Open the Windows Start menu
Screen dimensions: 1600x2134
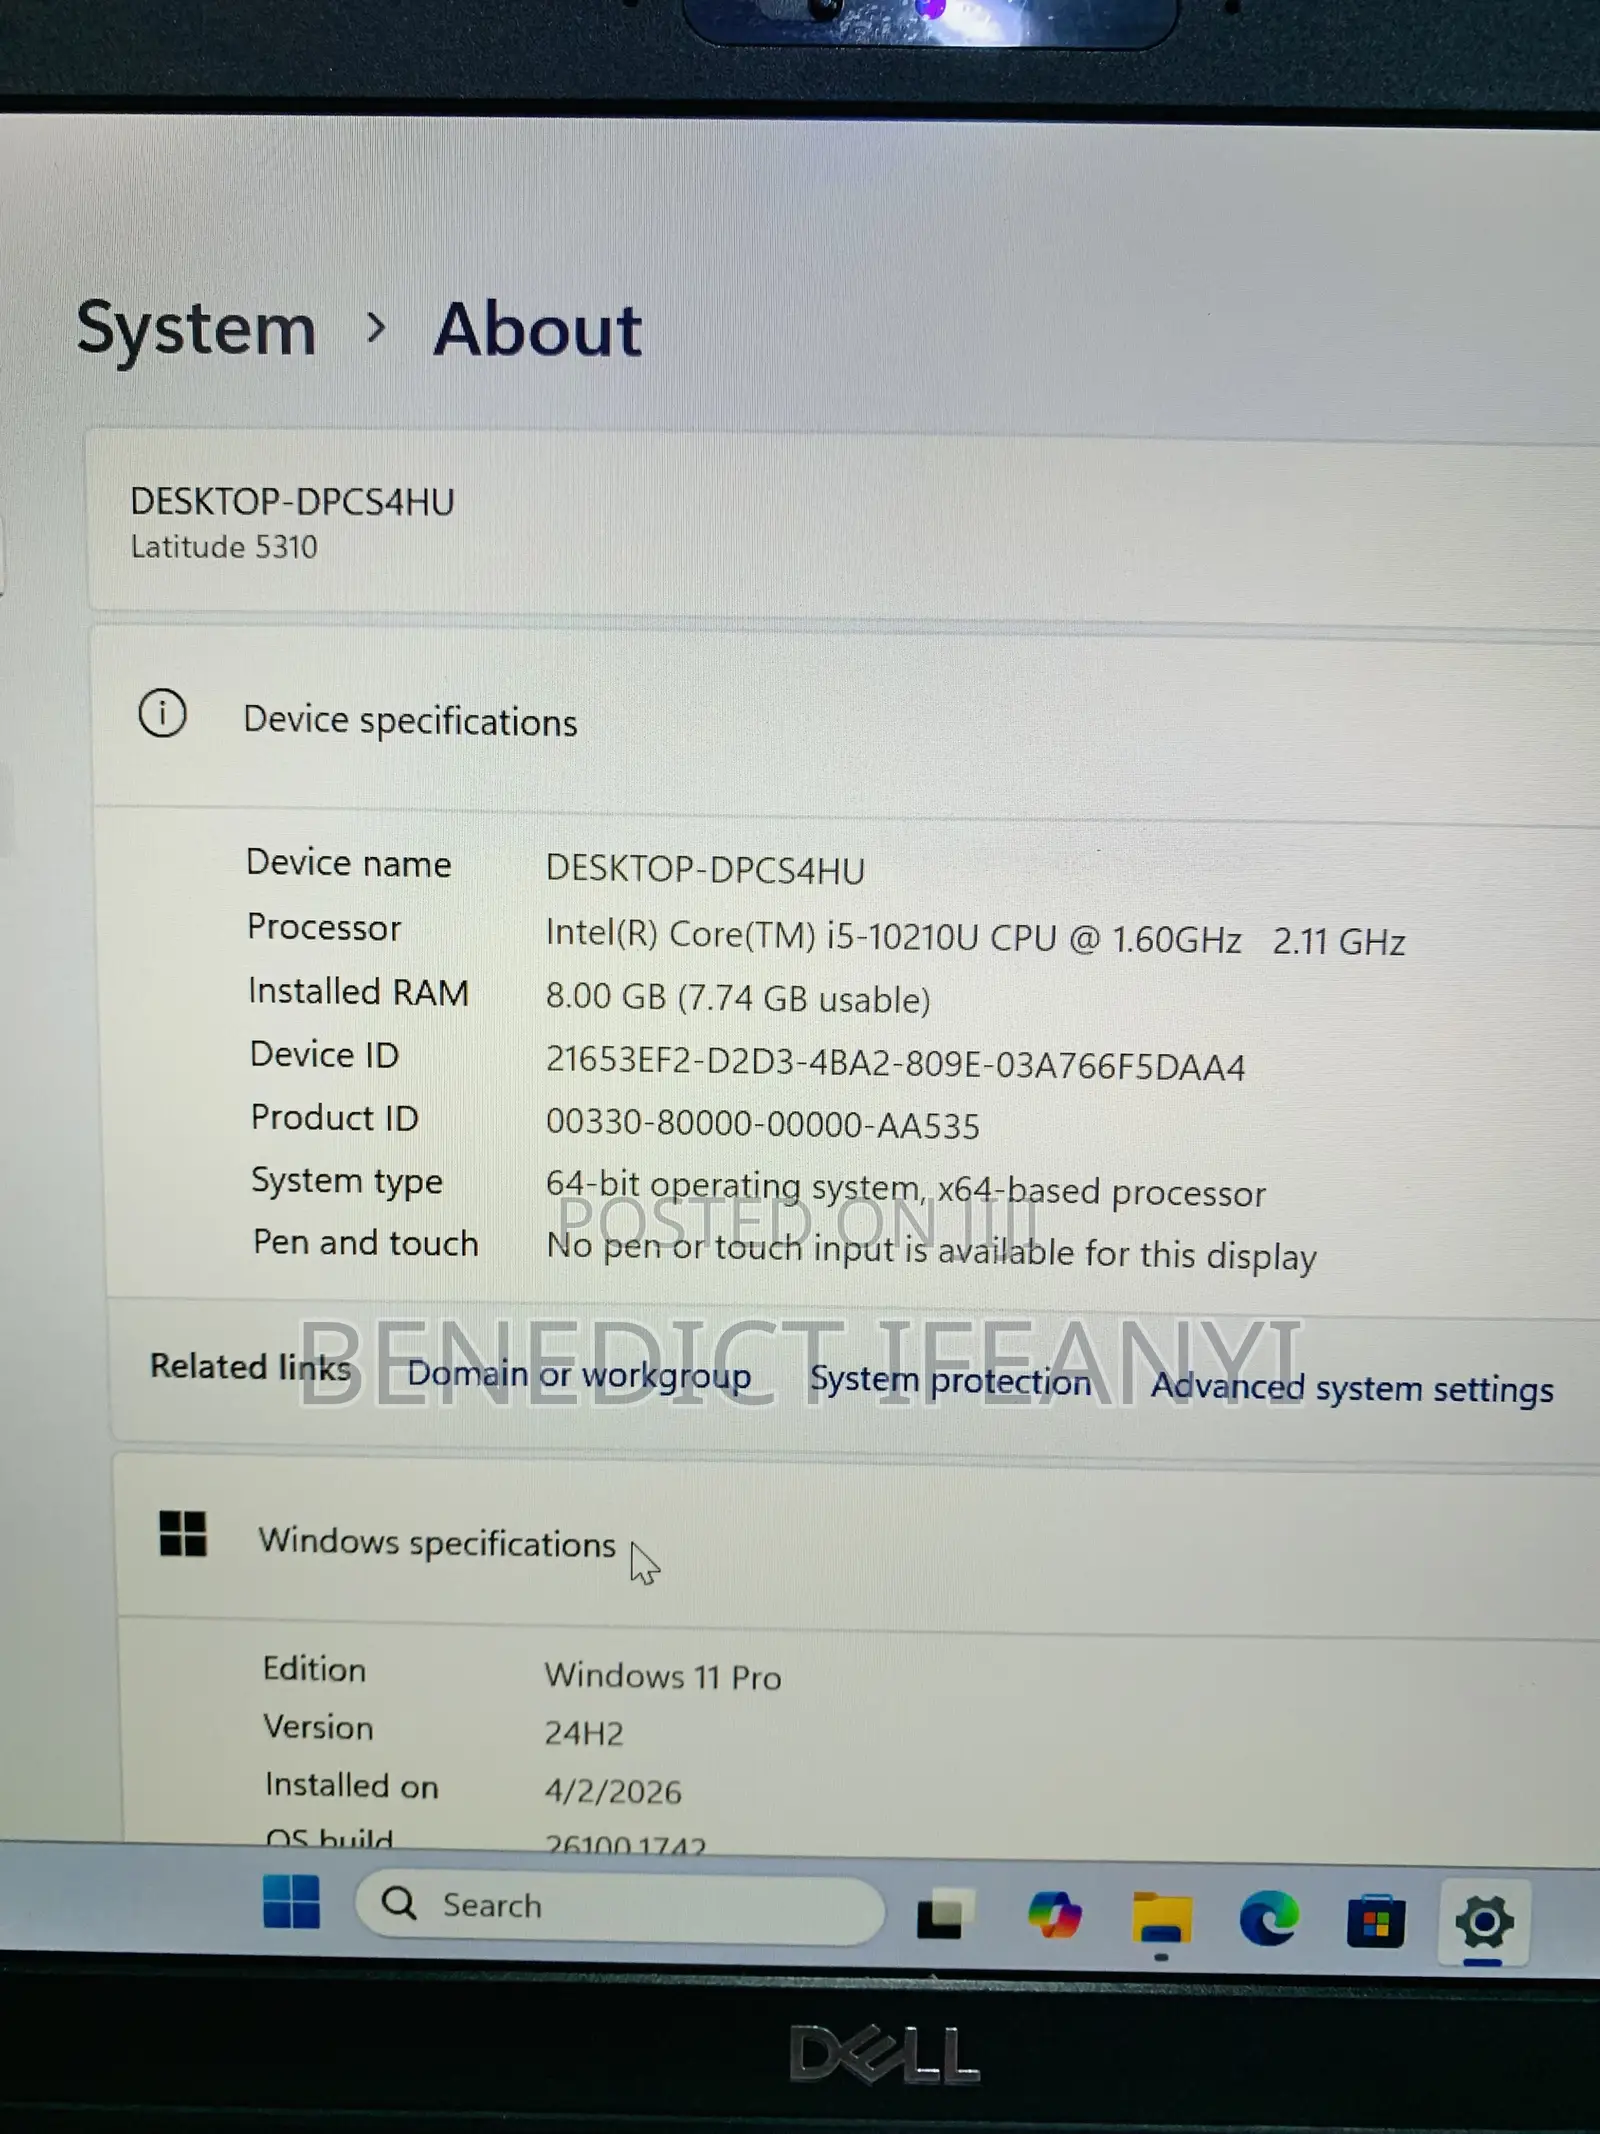pos(291,1902)
